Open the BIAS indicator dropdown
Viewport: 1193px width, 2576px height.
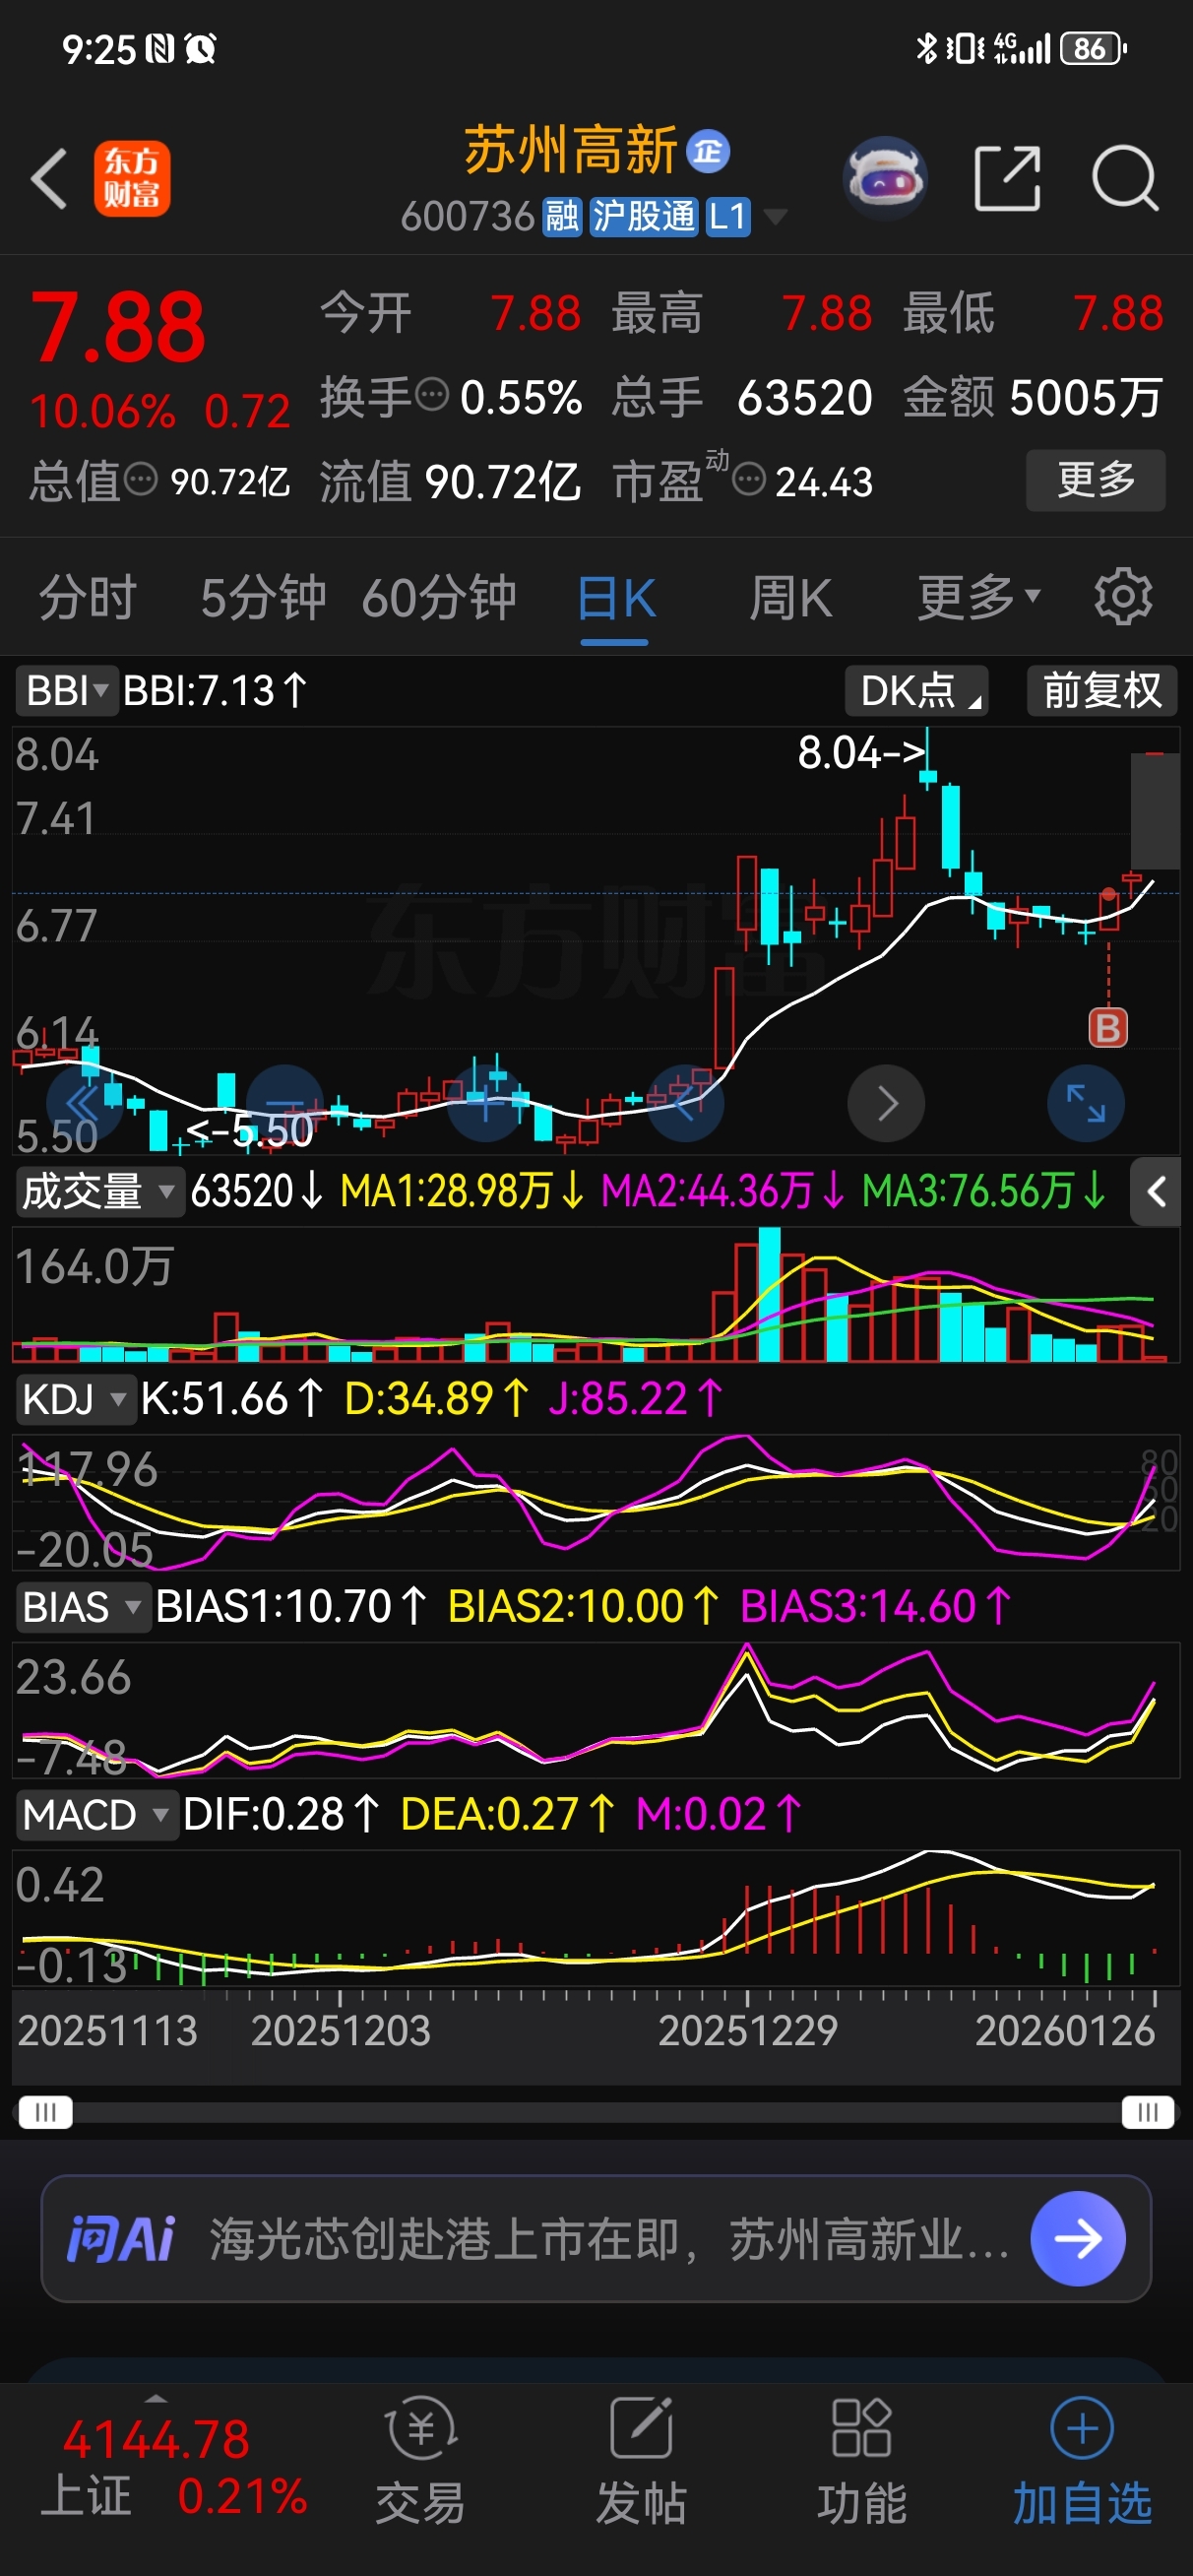click(x=83, y=1607)
